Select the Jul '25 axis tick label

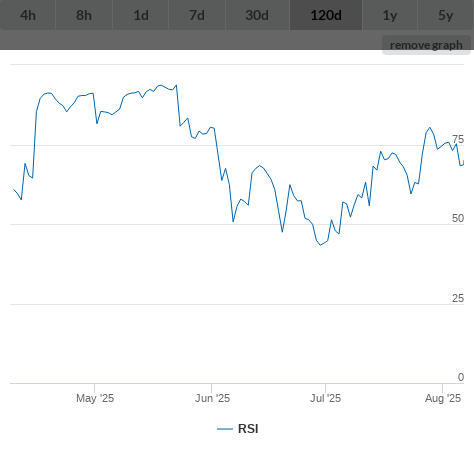coord(325,398)
